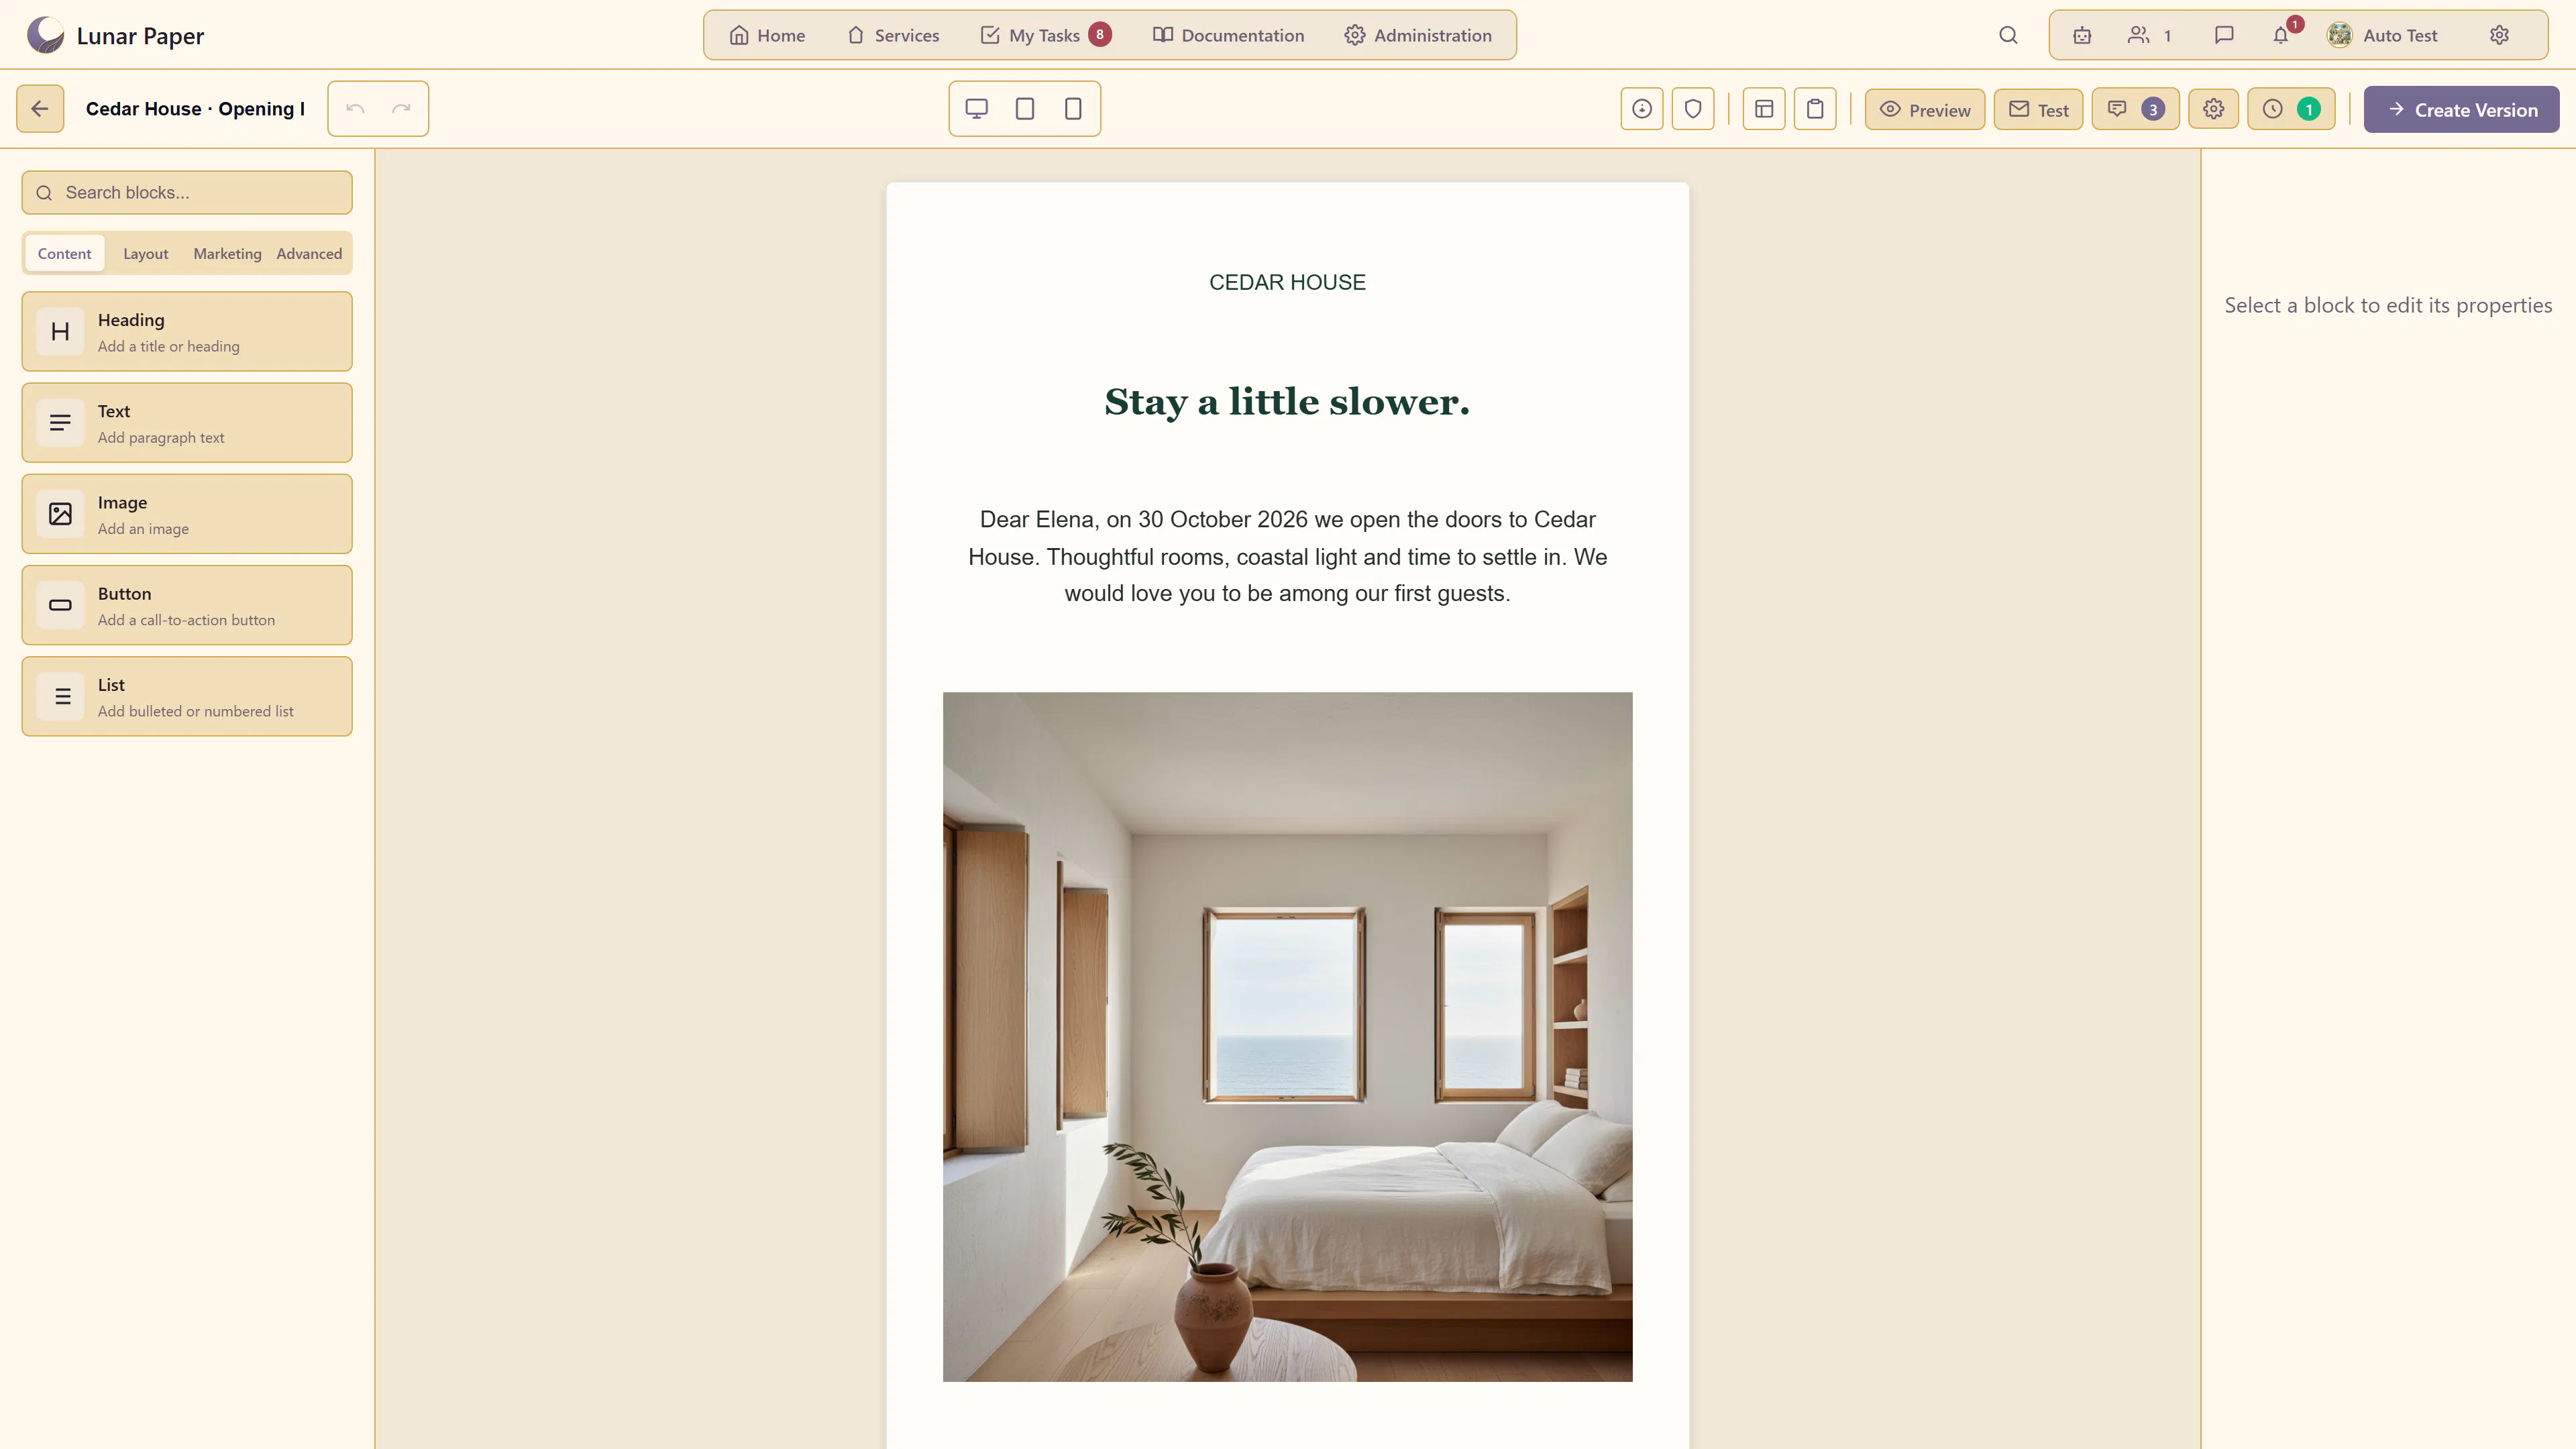Image resolution: width=2576 pixels, height=1449 pixels.
Task: Click Create Version button
Action: (2461, 110)
